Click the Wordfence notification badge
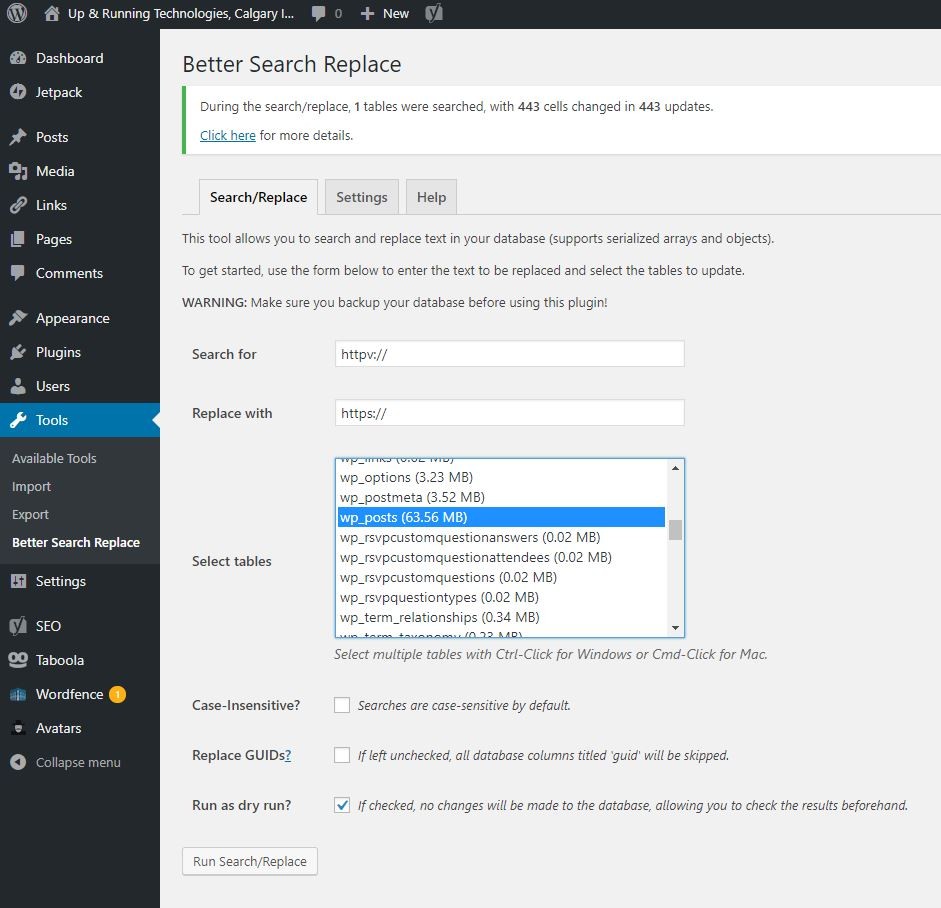The image size is (941, 908). [x=117, y=694]
